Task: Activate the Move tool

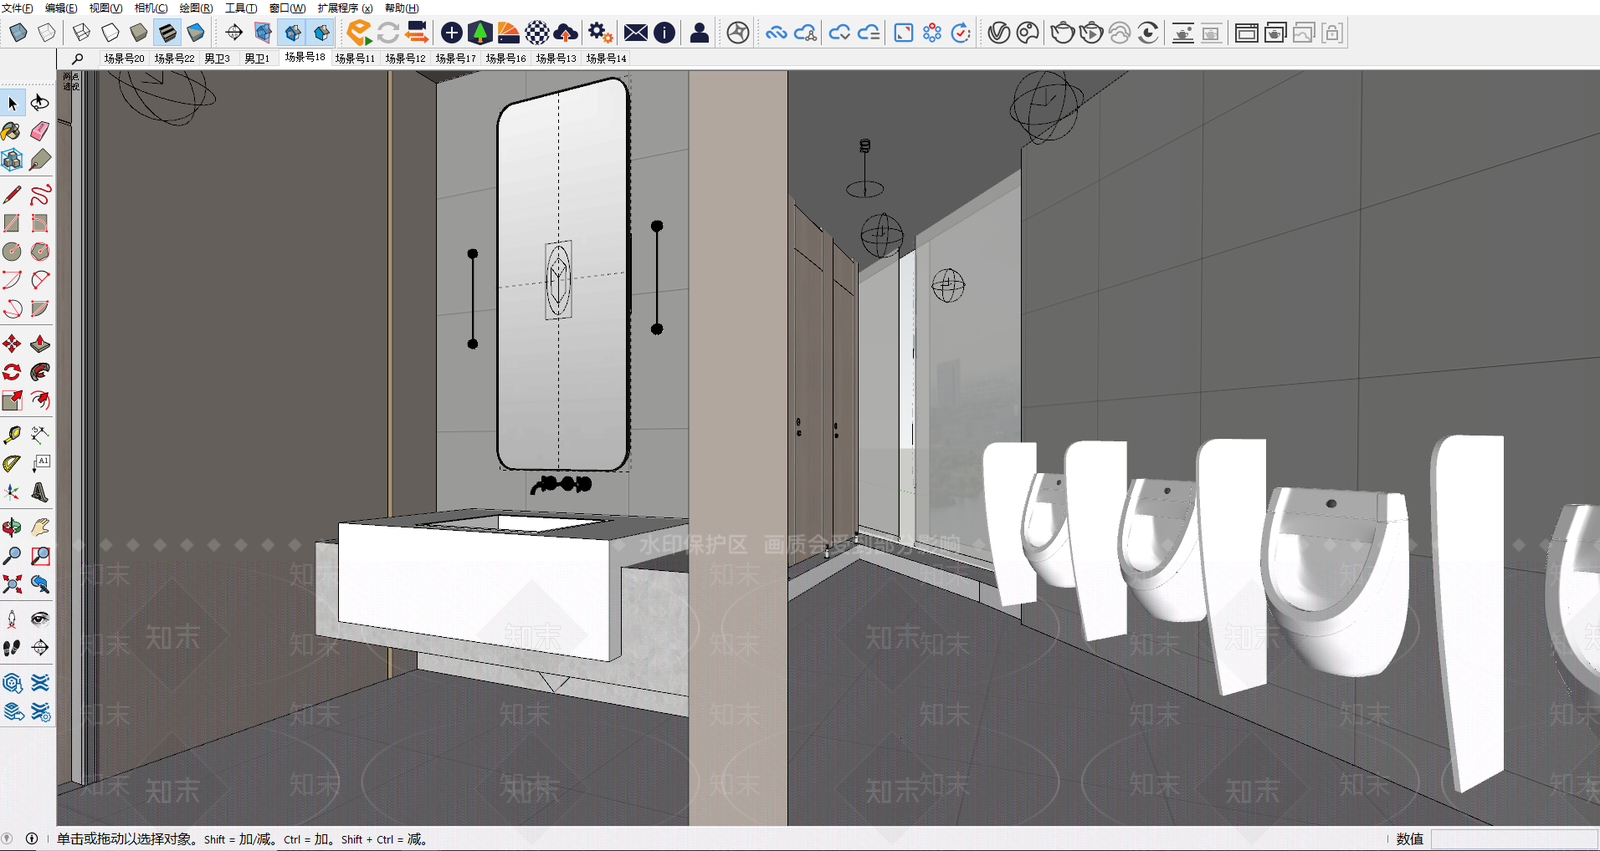Action: [12, 344]
